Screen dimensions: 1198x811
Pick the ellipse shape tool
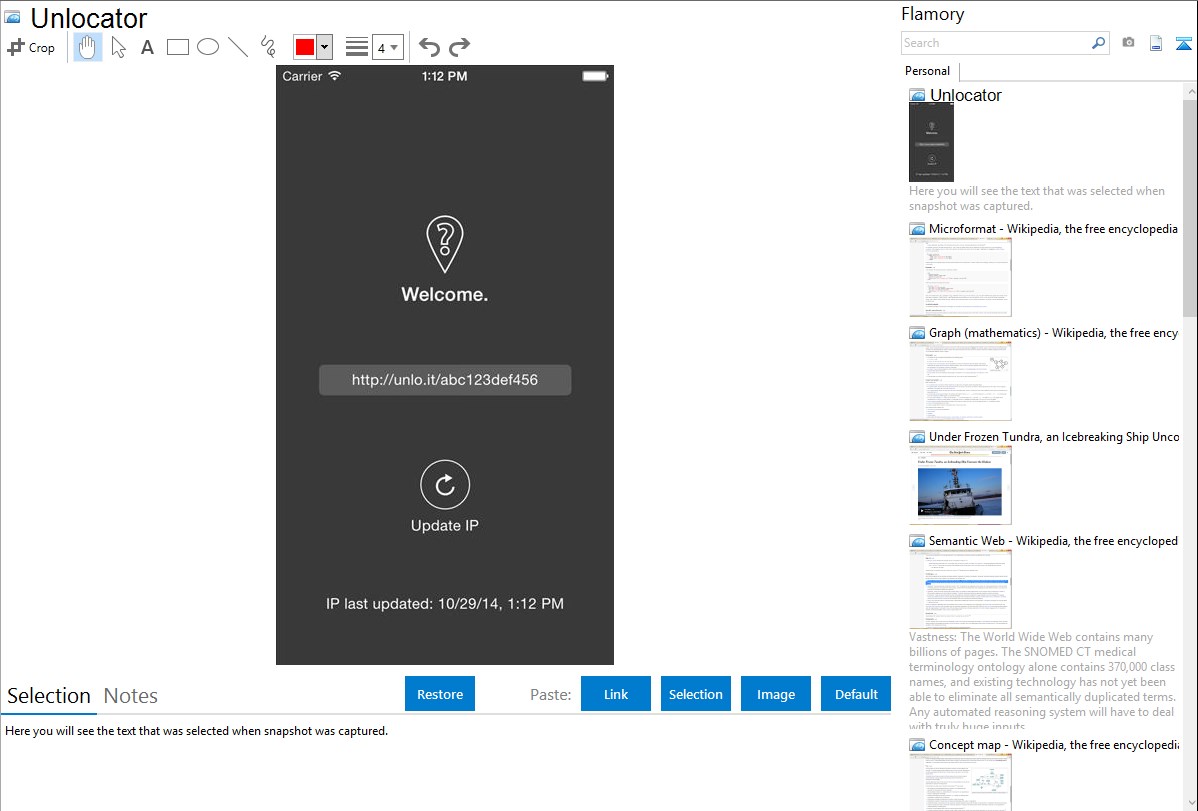click(x=208, y=47)
